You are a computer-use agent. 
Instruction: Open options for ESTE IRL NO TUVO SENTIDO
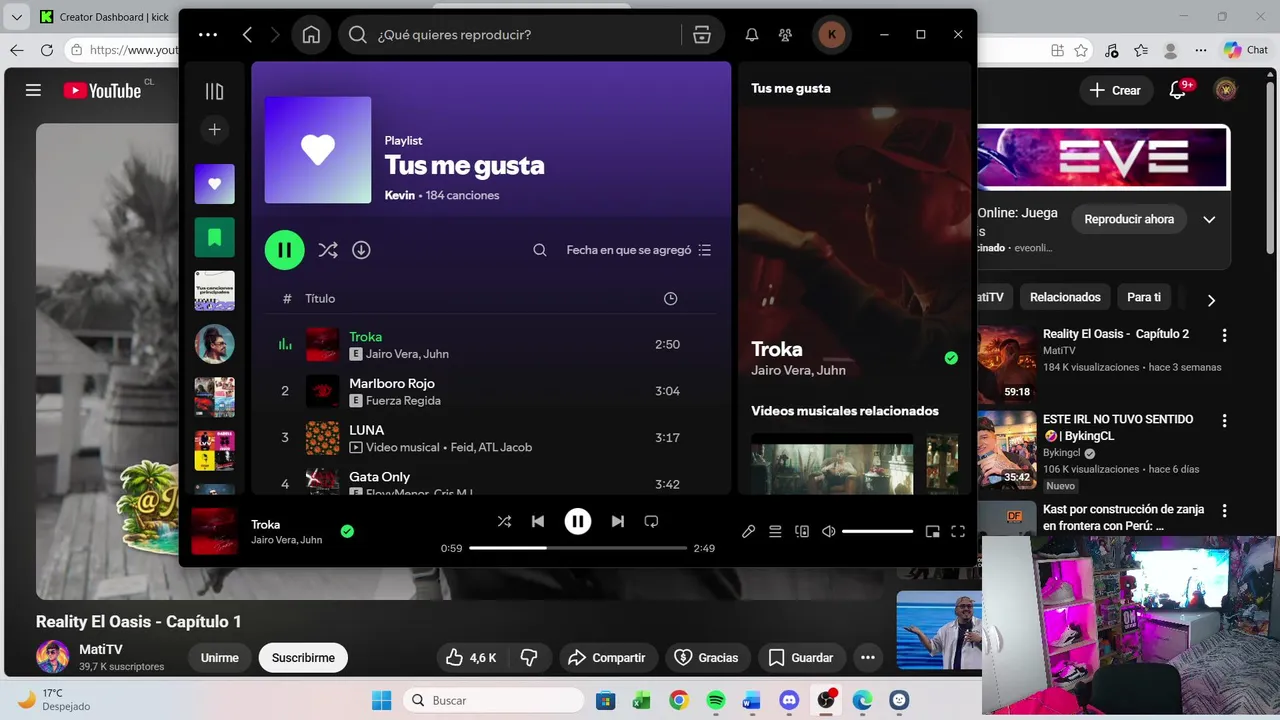coord(1224,421)
